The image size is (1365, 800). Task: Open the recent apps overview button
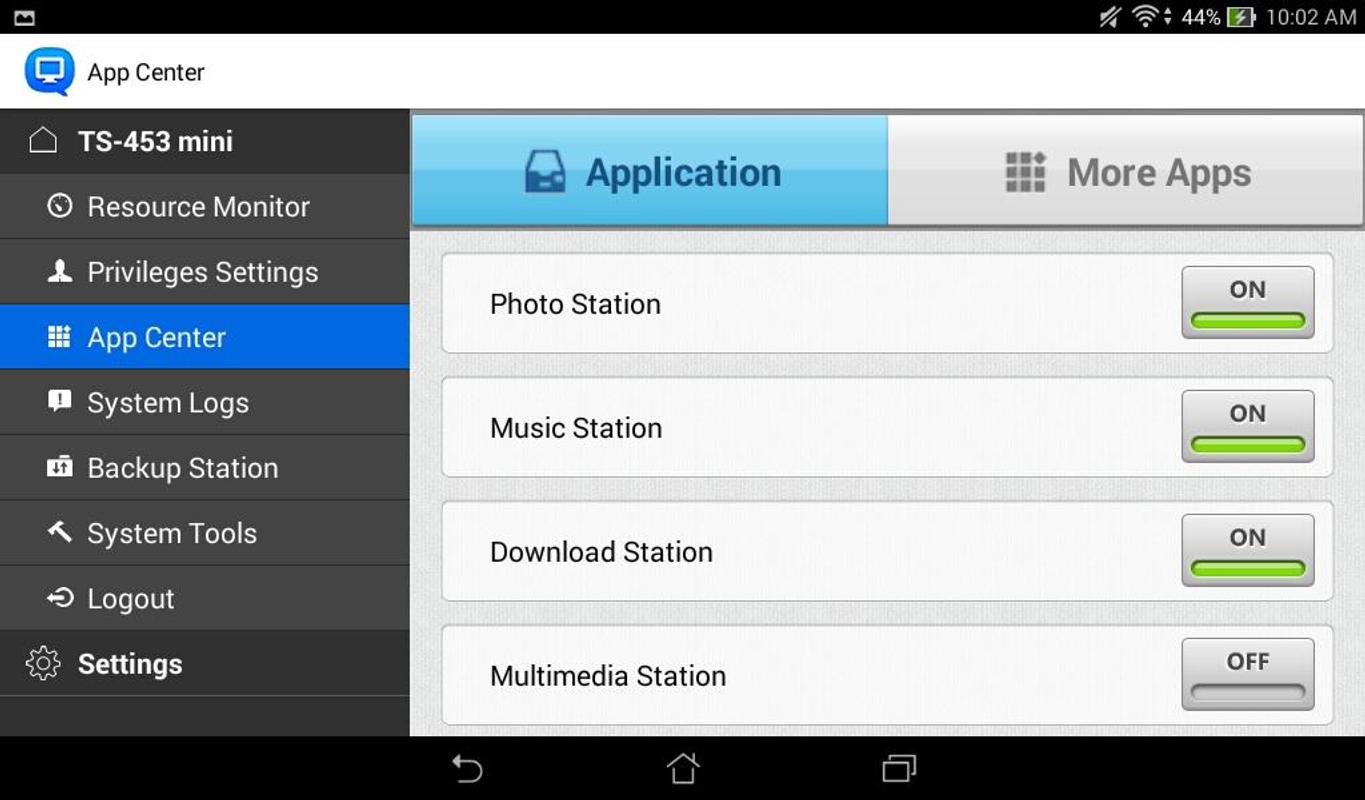(899, 768)
